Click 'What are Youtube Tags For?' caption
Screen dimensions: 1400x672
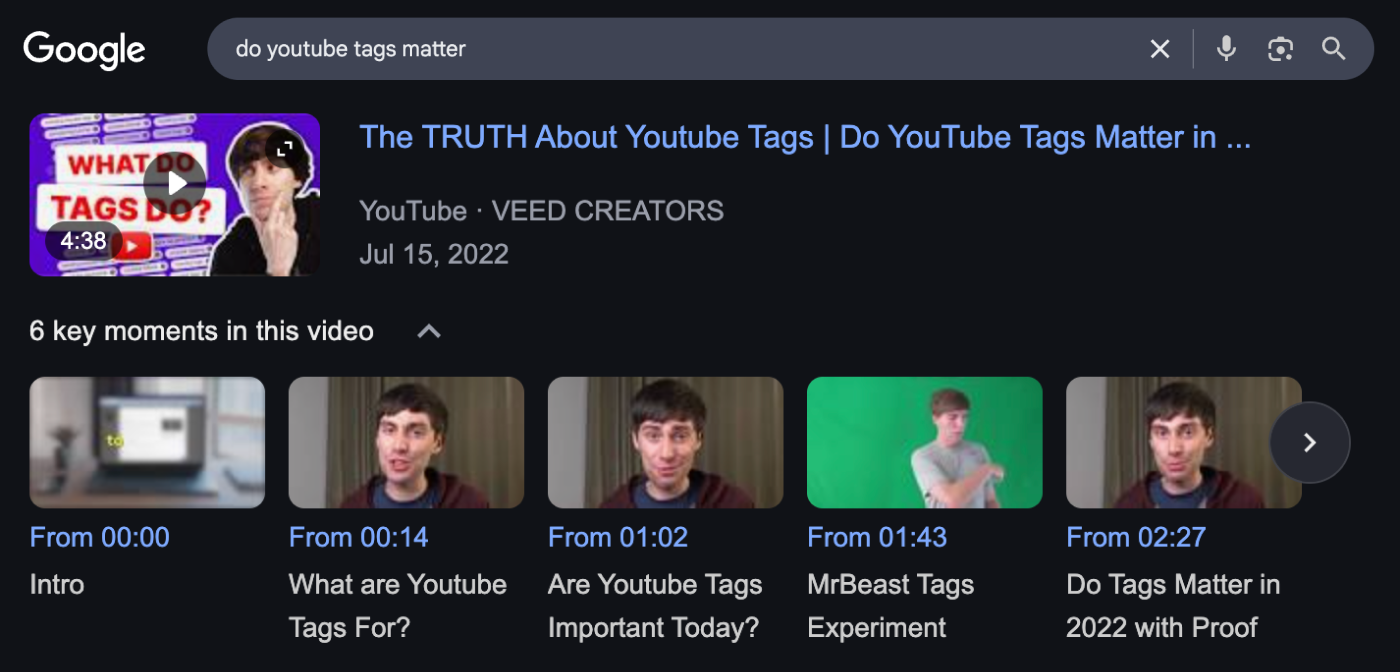398,606
